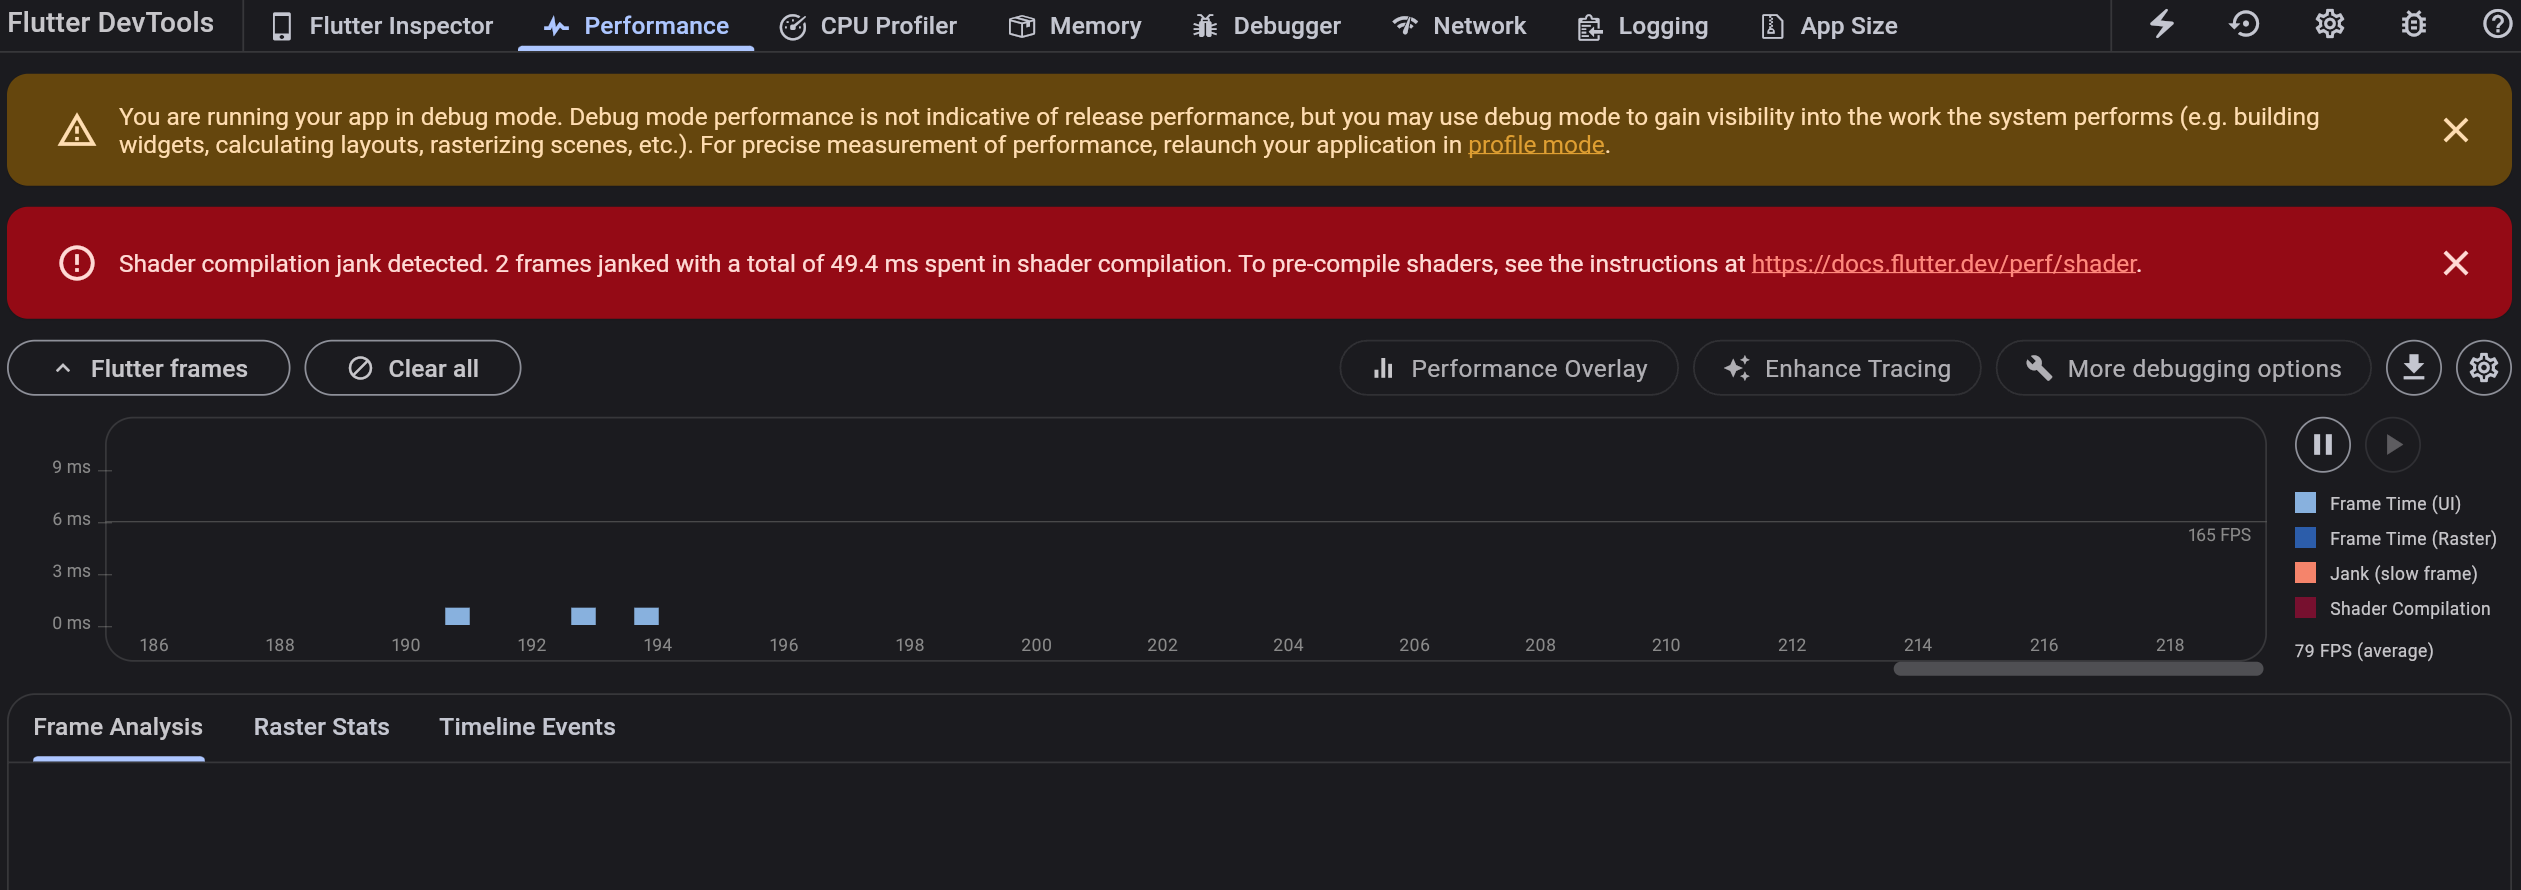The image size is (2521, 890).
Task: Click the 79 FPS (average) label
Action: point(2363,651)
